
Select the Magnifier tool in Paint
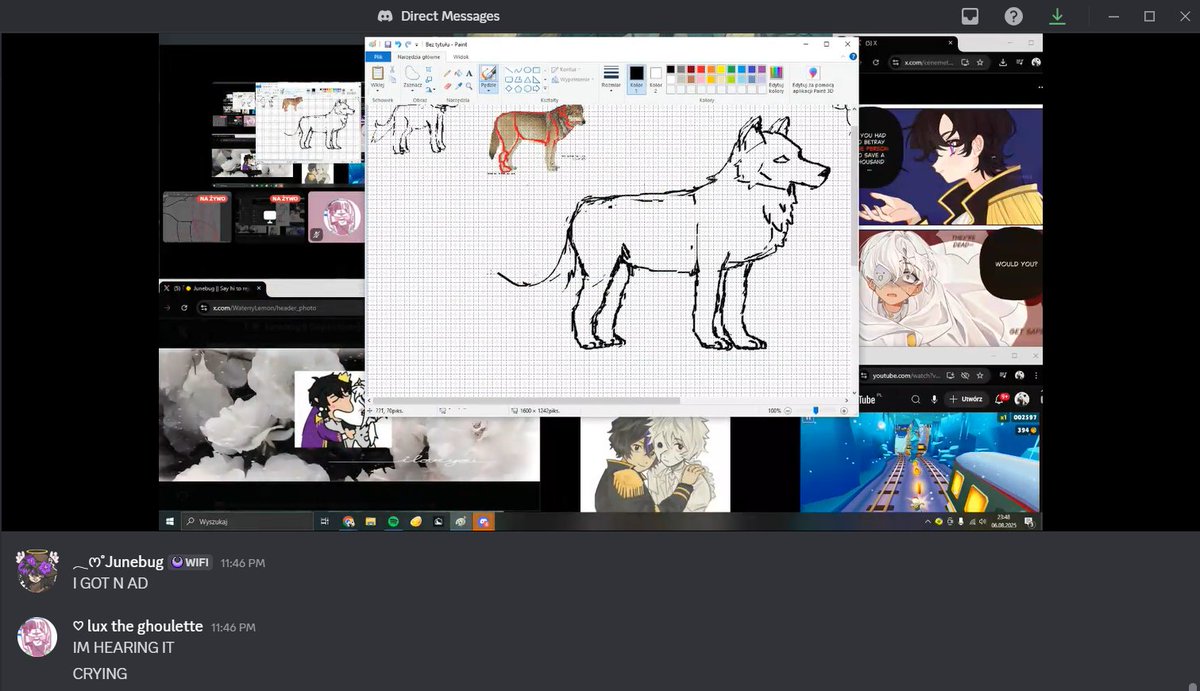(469, 86)
